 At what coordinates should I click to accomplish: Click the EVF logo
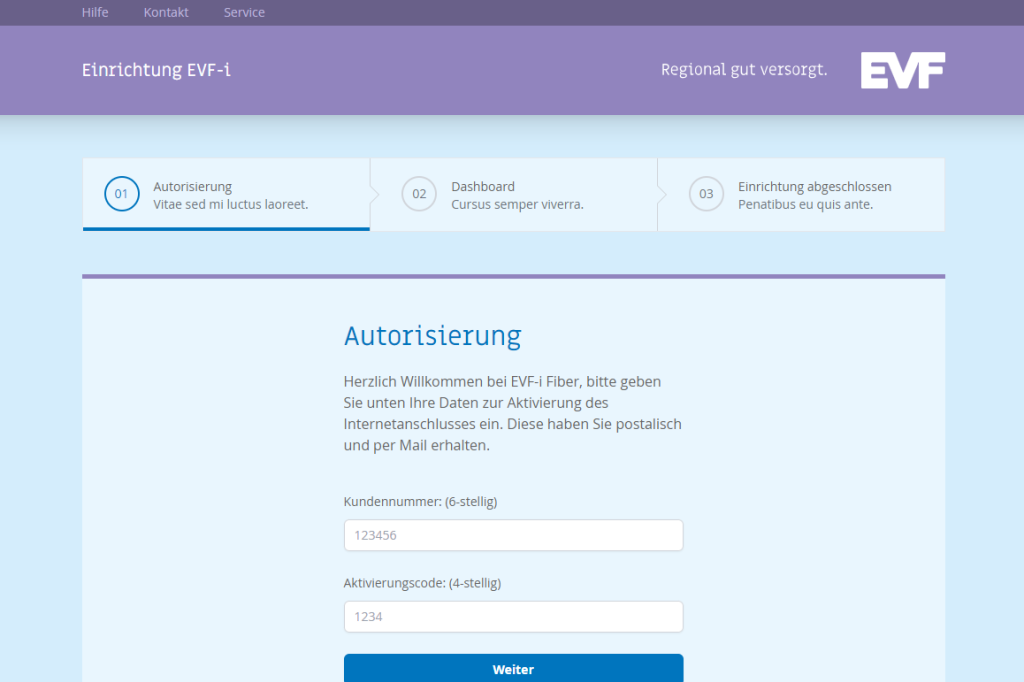pyautogui.click(x=902, y=71)
